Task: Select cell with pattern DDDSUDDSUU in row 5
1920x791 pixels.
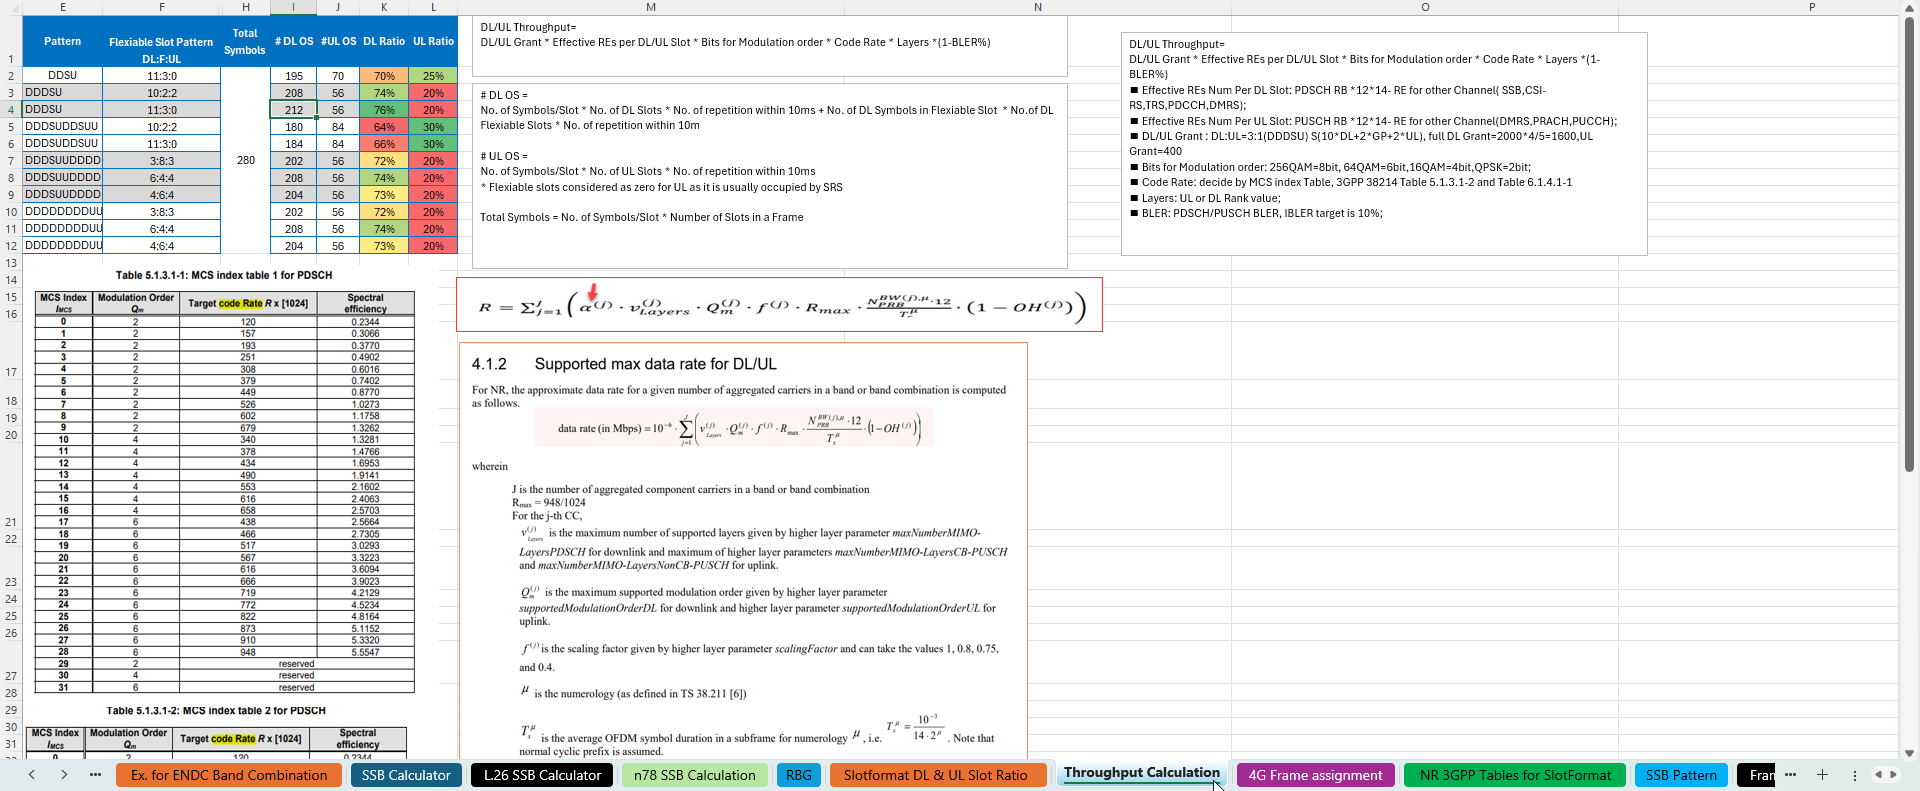Action: pos(62,127)
